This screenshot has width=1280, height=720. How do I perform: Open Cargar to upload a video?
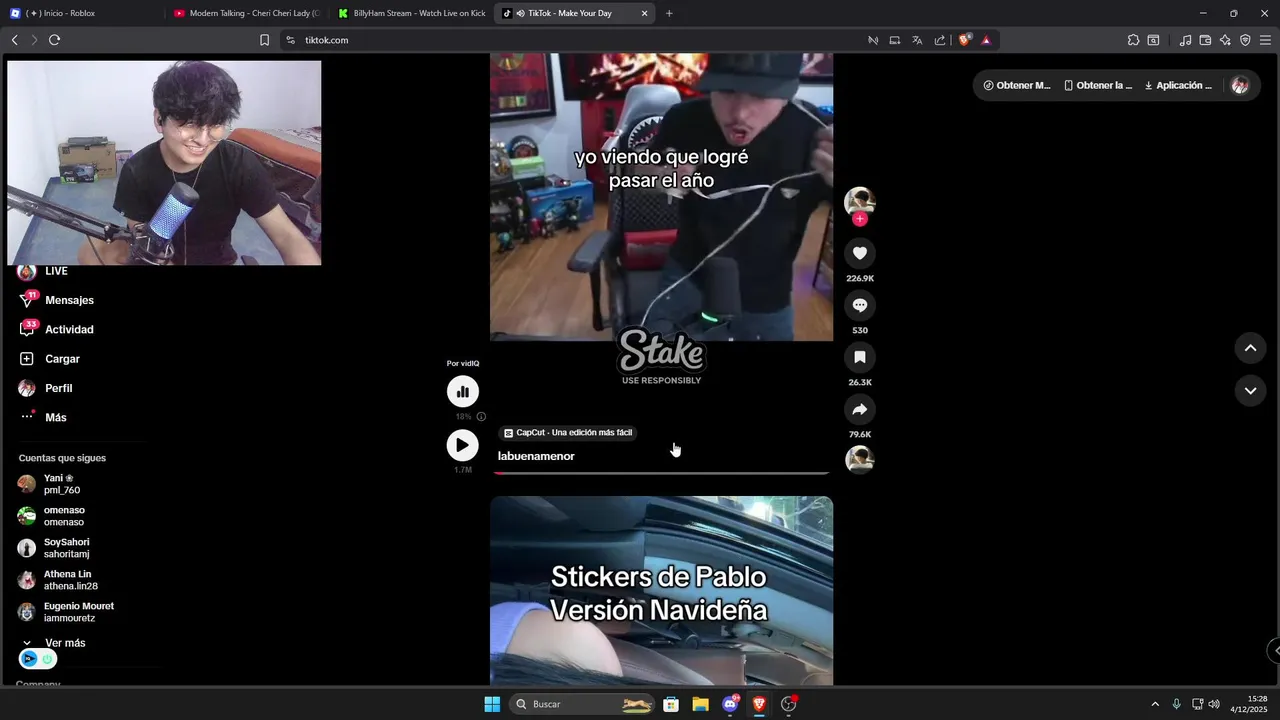click(x=50, y=359)
